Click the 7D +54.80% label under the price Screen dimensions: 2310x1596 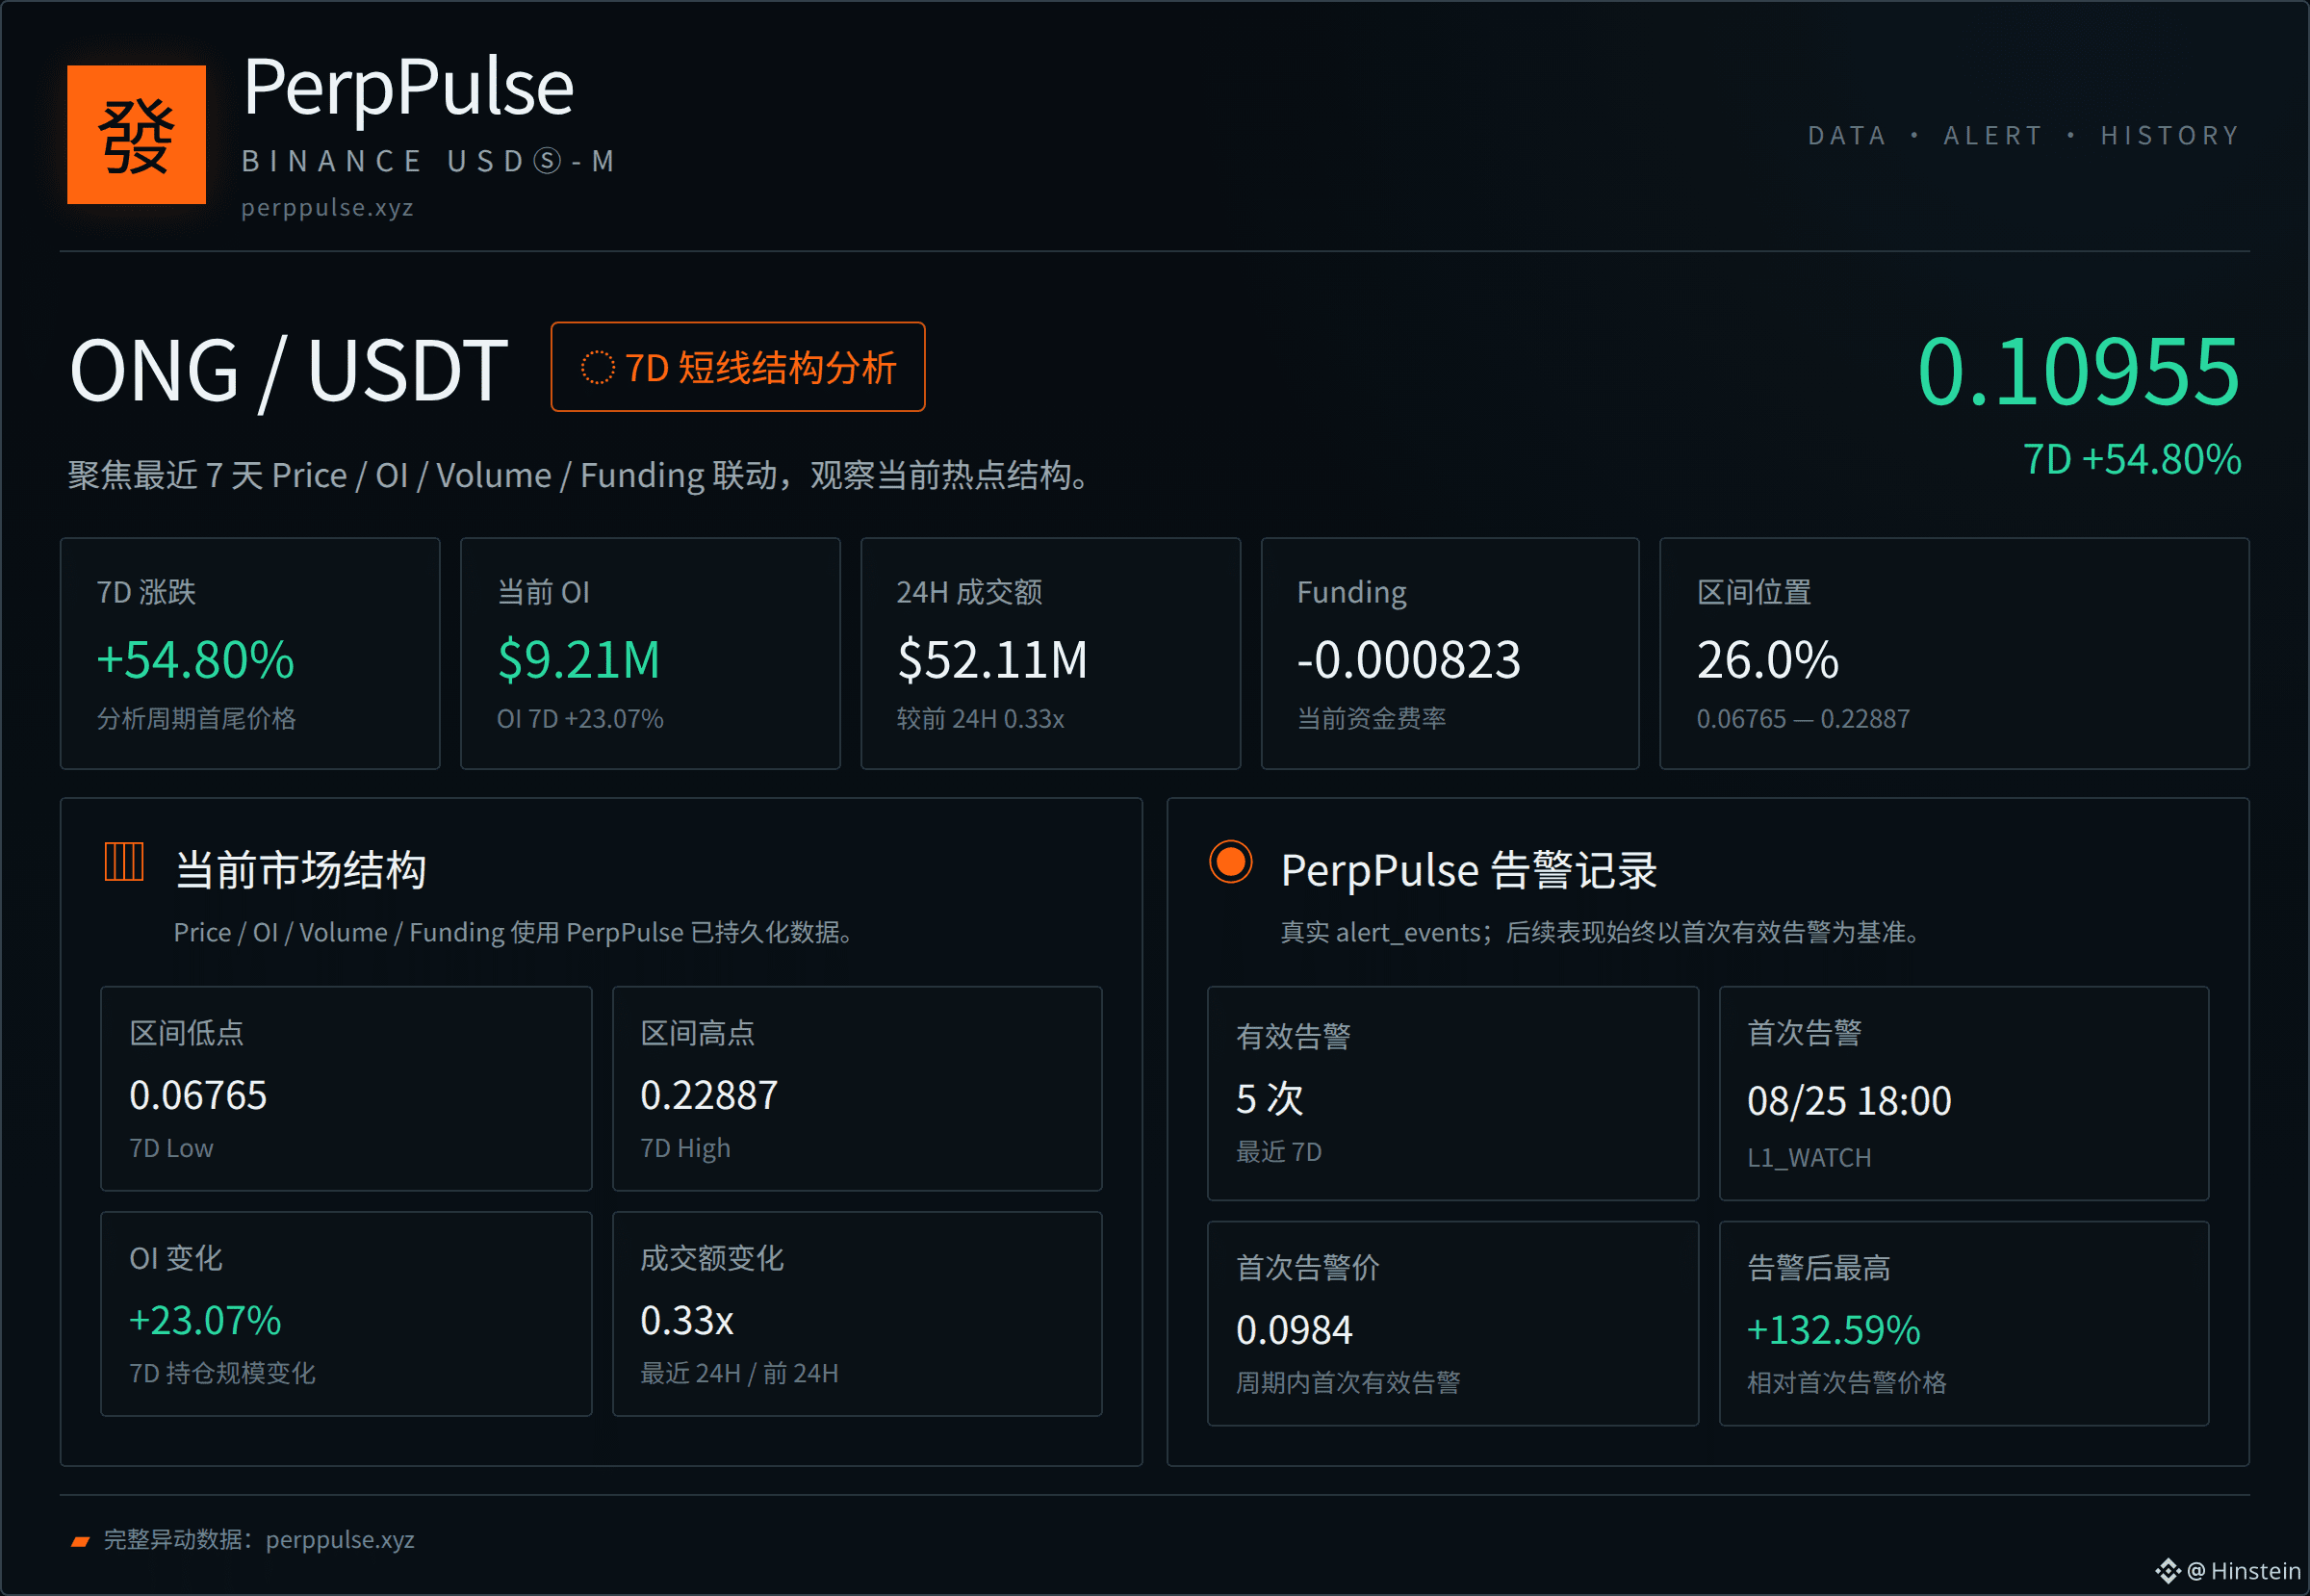point(2132,459)
